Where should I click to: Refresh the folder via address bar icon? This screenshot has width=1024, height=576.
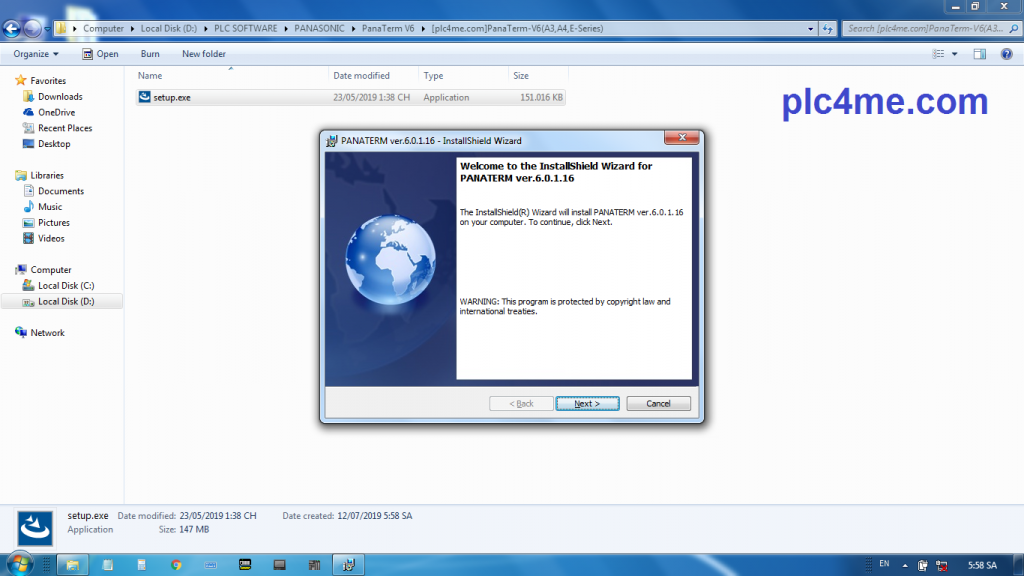pos(828,28)
